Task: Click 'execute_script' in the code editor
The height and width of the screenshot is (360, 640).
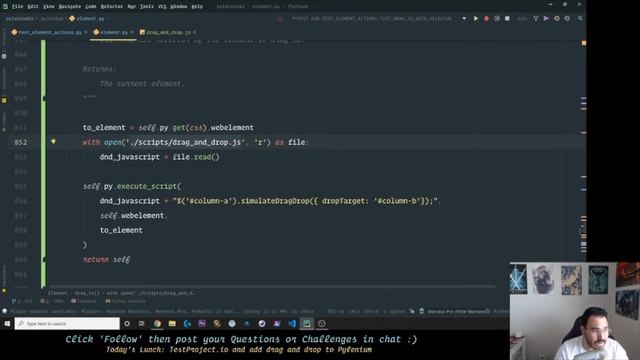Action: point(147,187)
